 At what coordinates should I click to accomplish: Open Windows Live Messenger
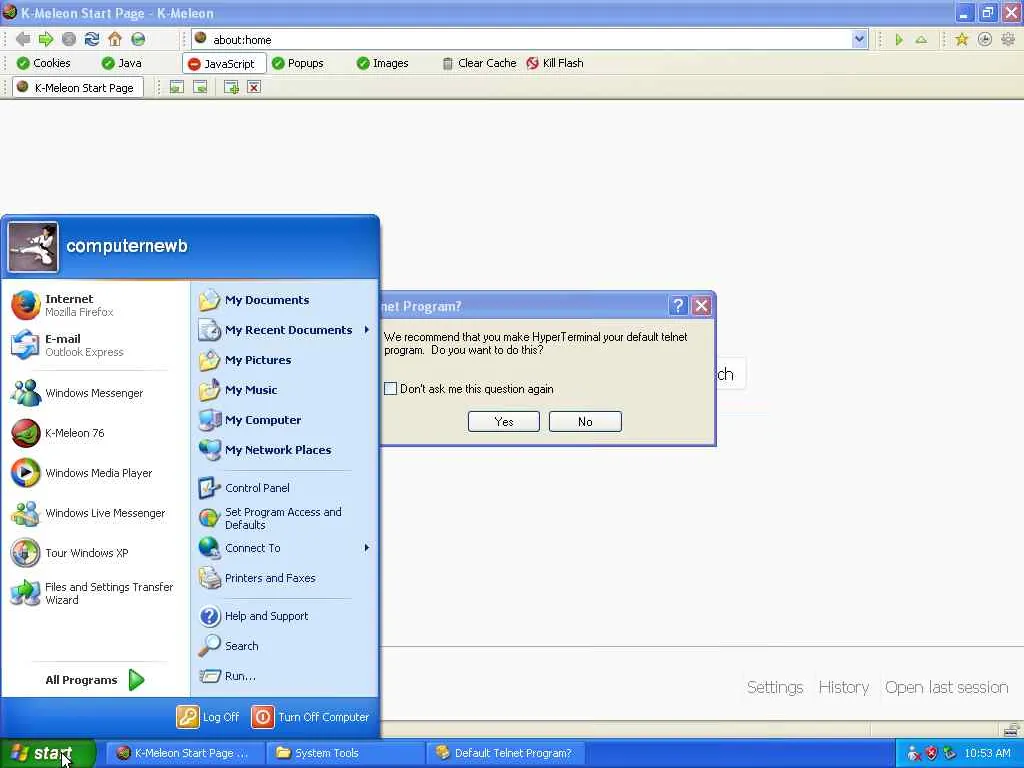coord(95,513)
